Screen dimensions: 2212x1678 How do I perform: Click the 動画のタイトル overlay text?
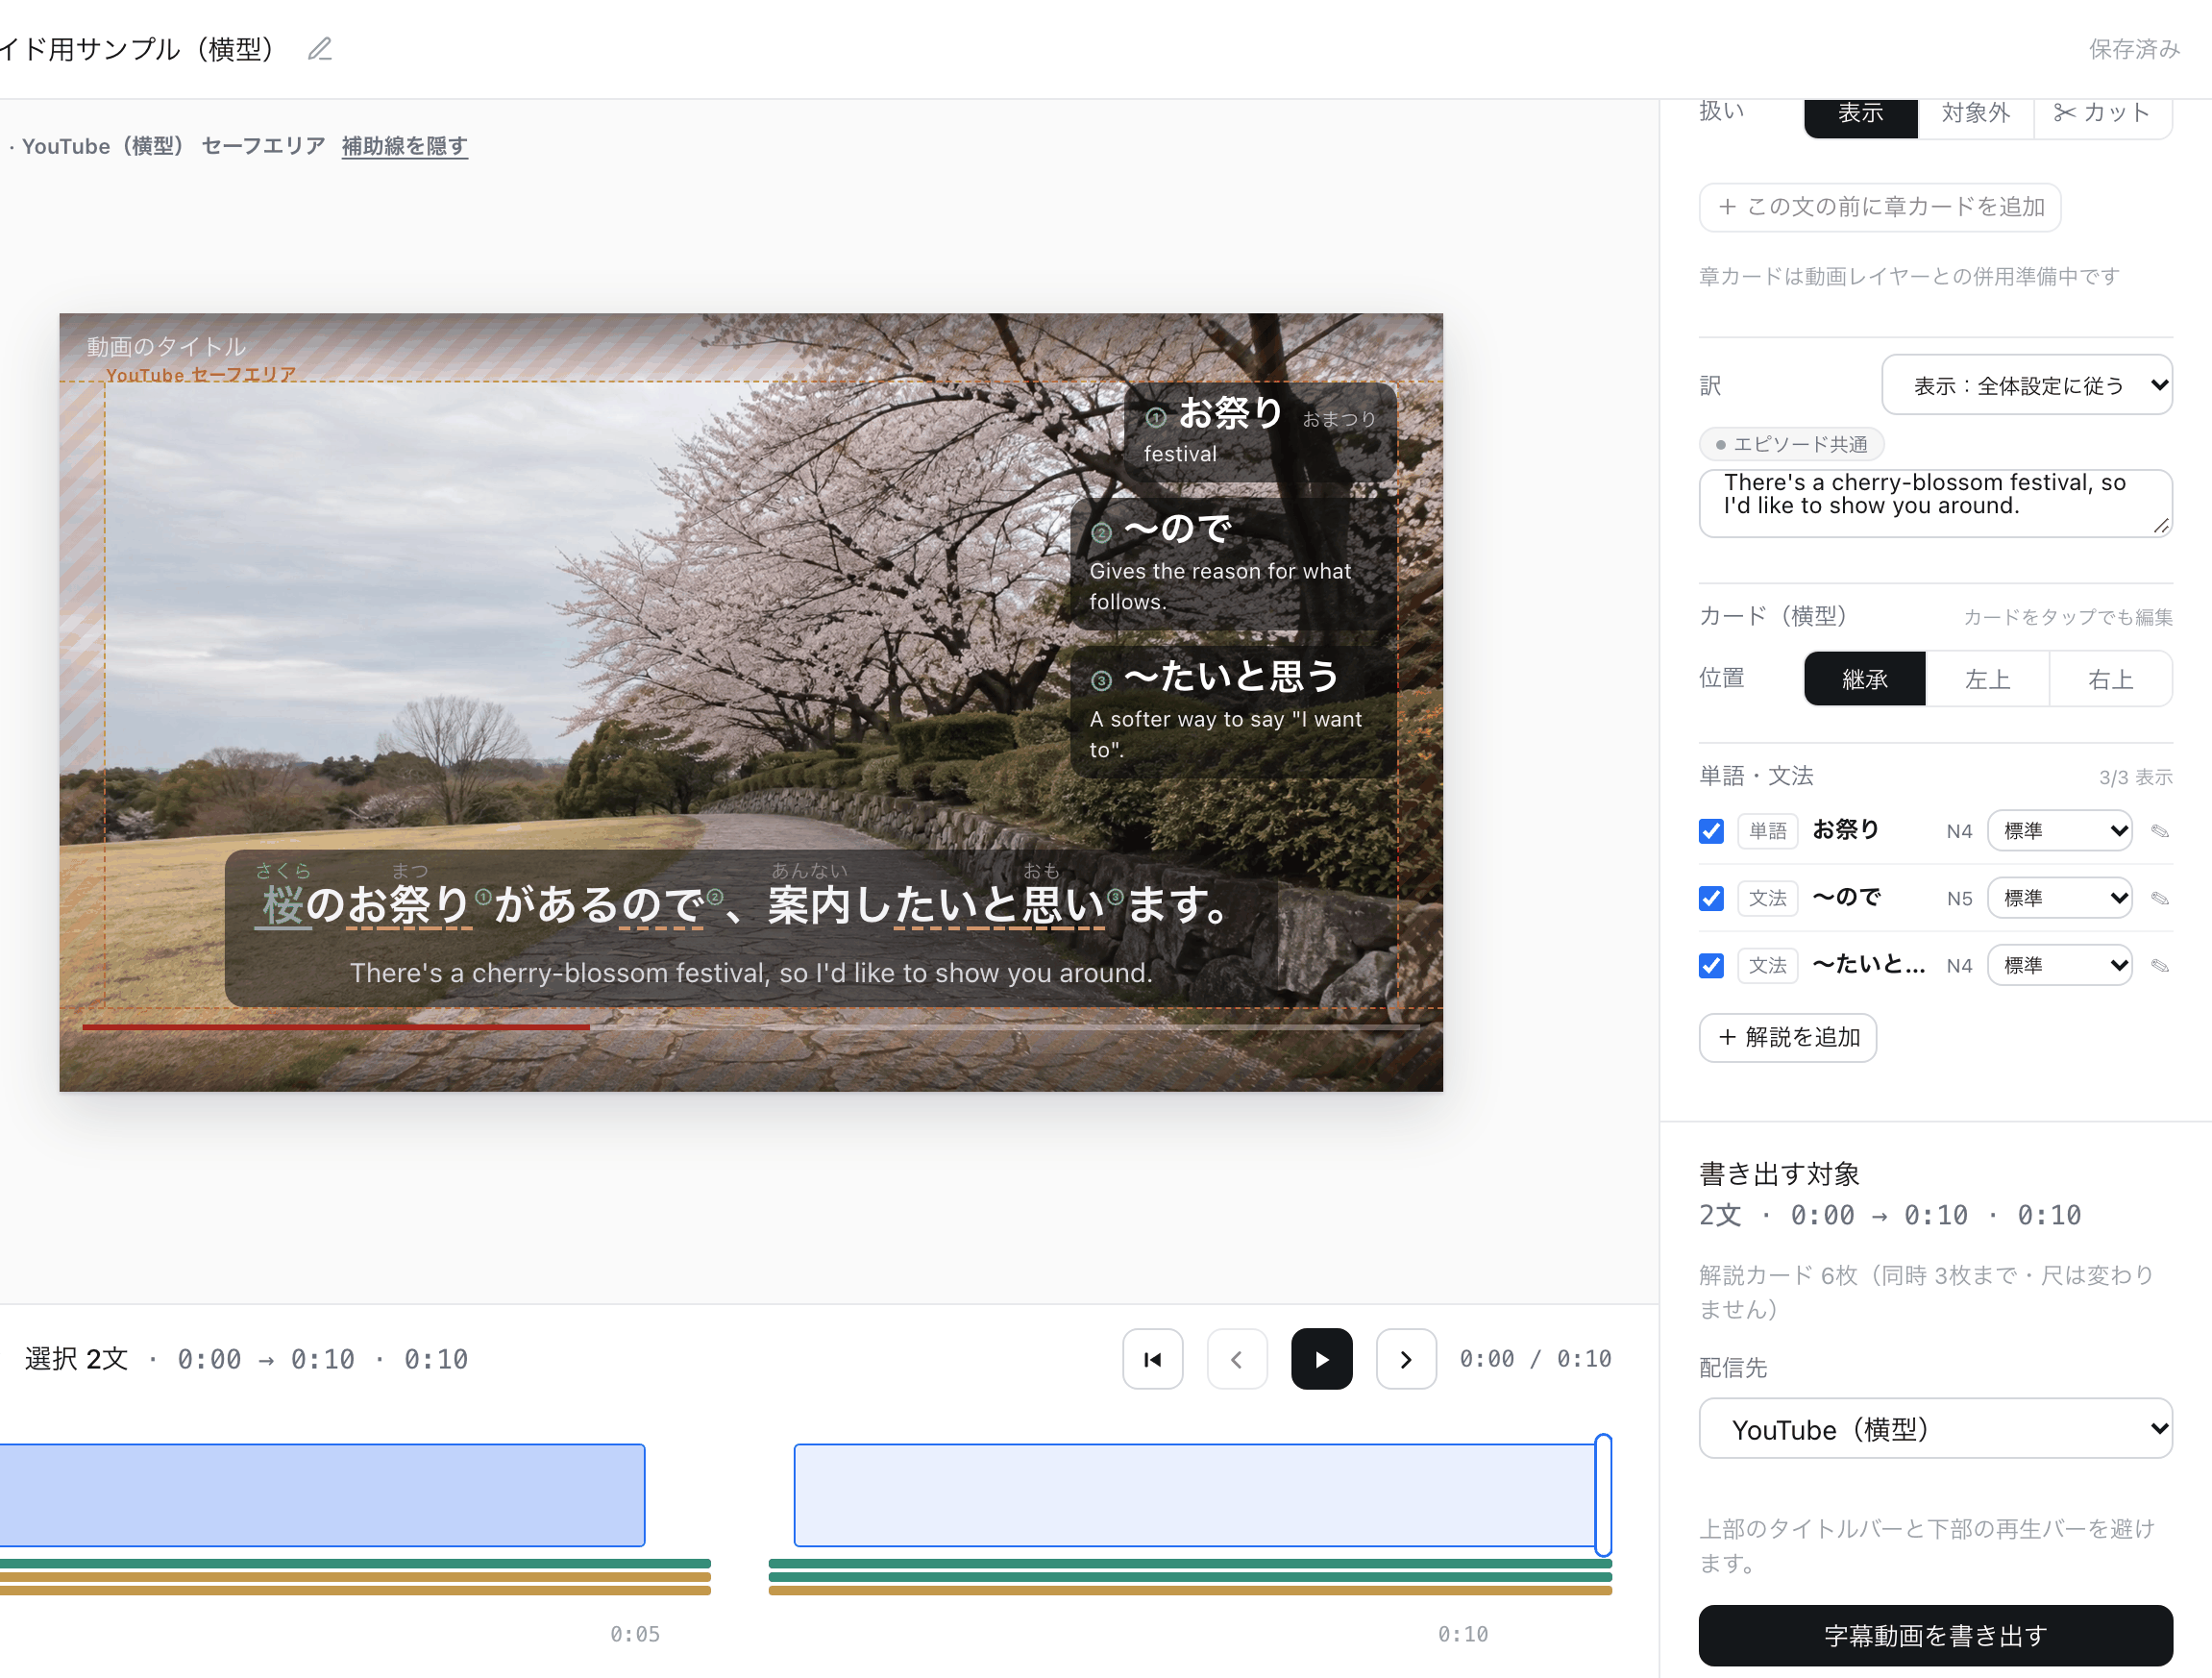pos(166,347)
